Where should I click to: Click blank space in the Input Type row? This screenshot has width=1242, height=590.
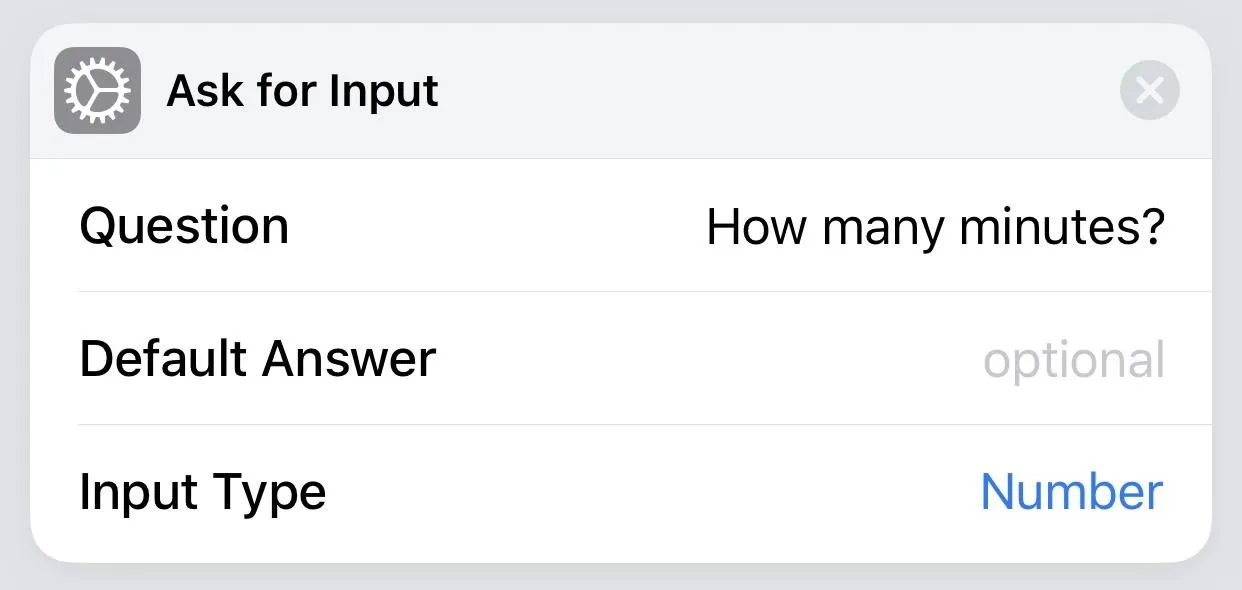650,493
